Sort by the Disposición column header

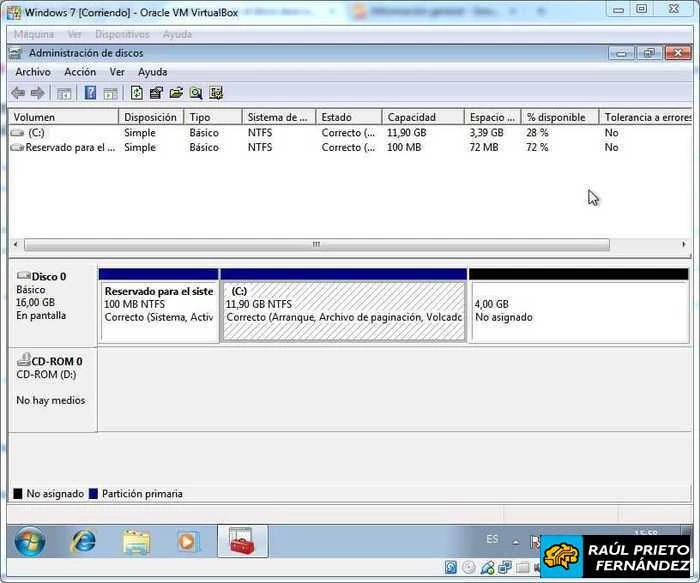pyautogui.click(x=151, y=117)
